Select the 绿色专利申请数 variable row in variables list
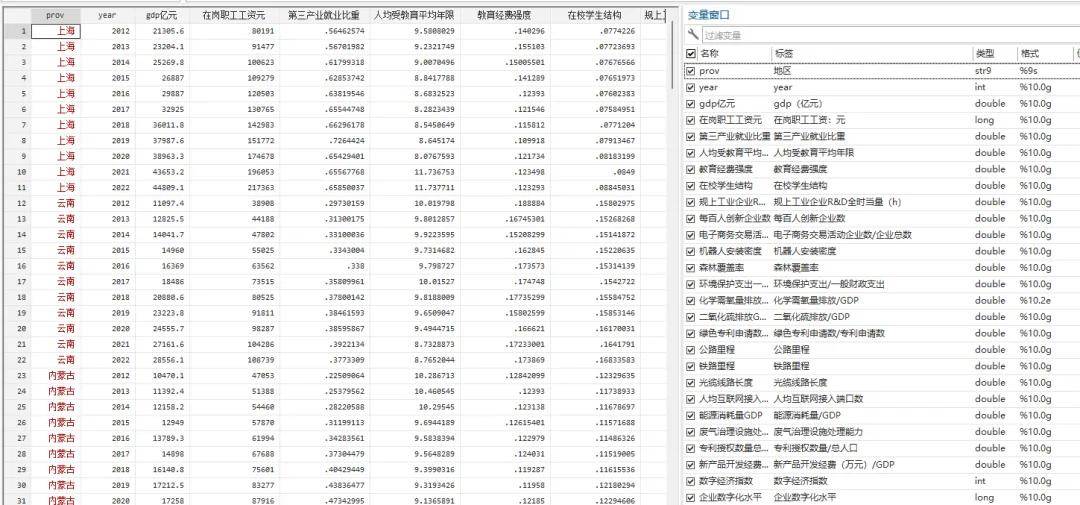Image resolution: width=1080 pixels, height=505 pixels. (882, 333)
